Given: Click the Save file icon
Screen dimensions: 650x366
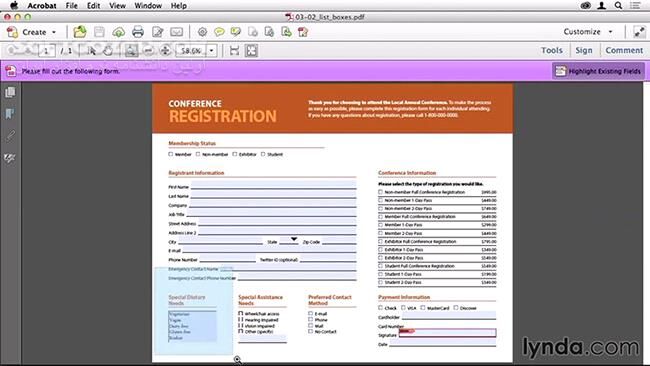Looking at the screenshot, I should pos(99,32).
